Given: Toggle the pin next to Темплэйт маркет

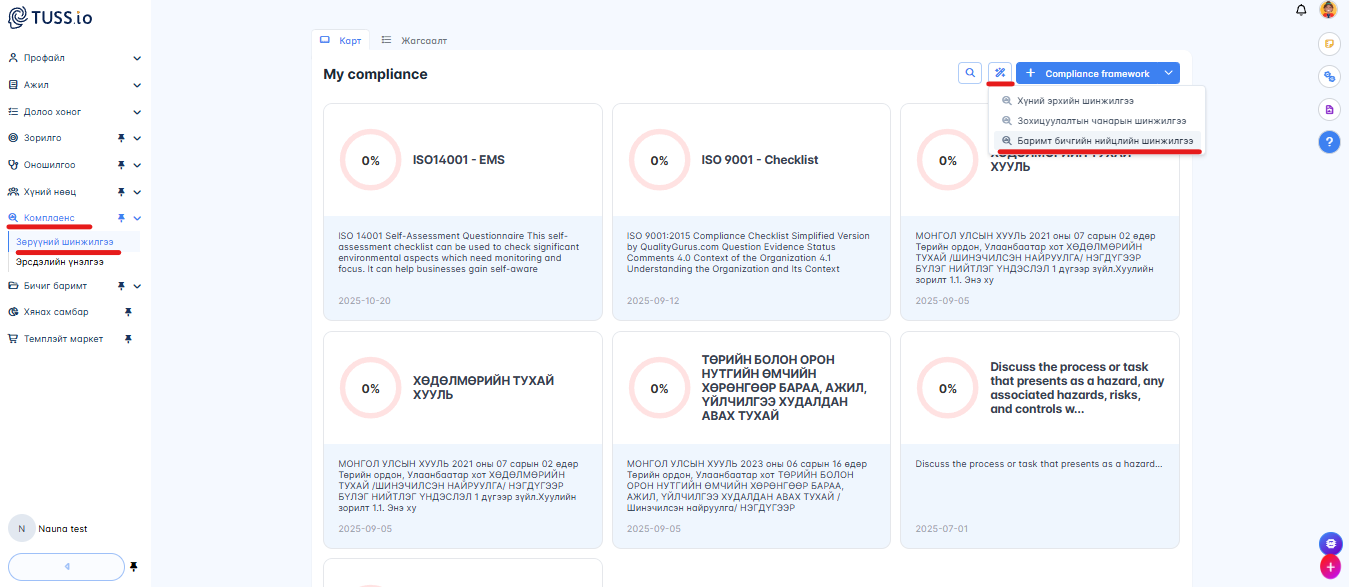Looking at the screenshot, I should tap(128, 339).
